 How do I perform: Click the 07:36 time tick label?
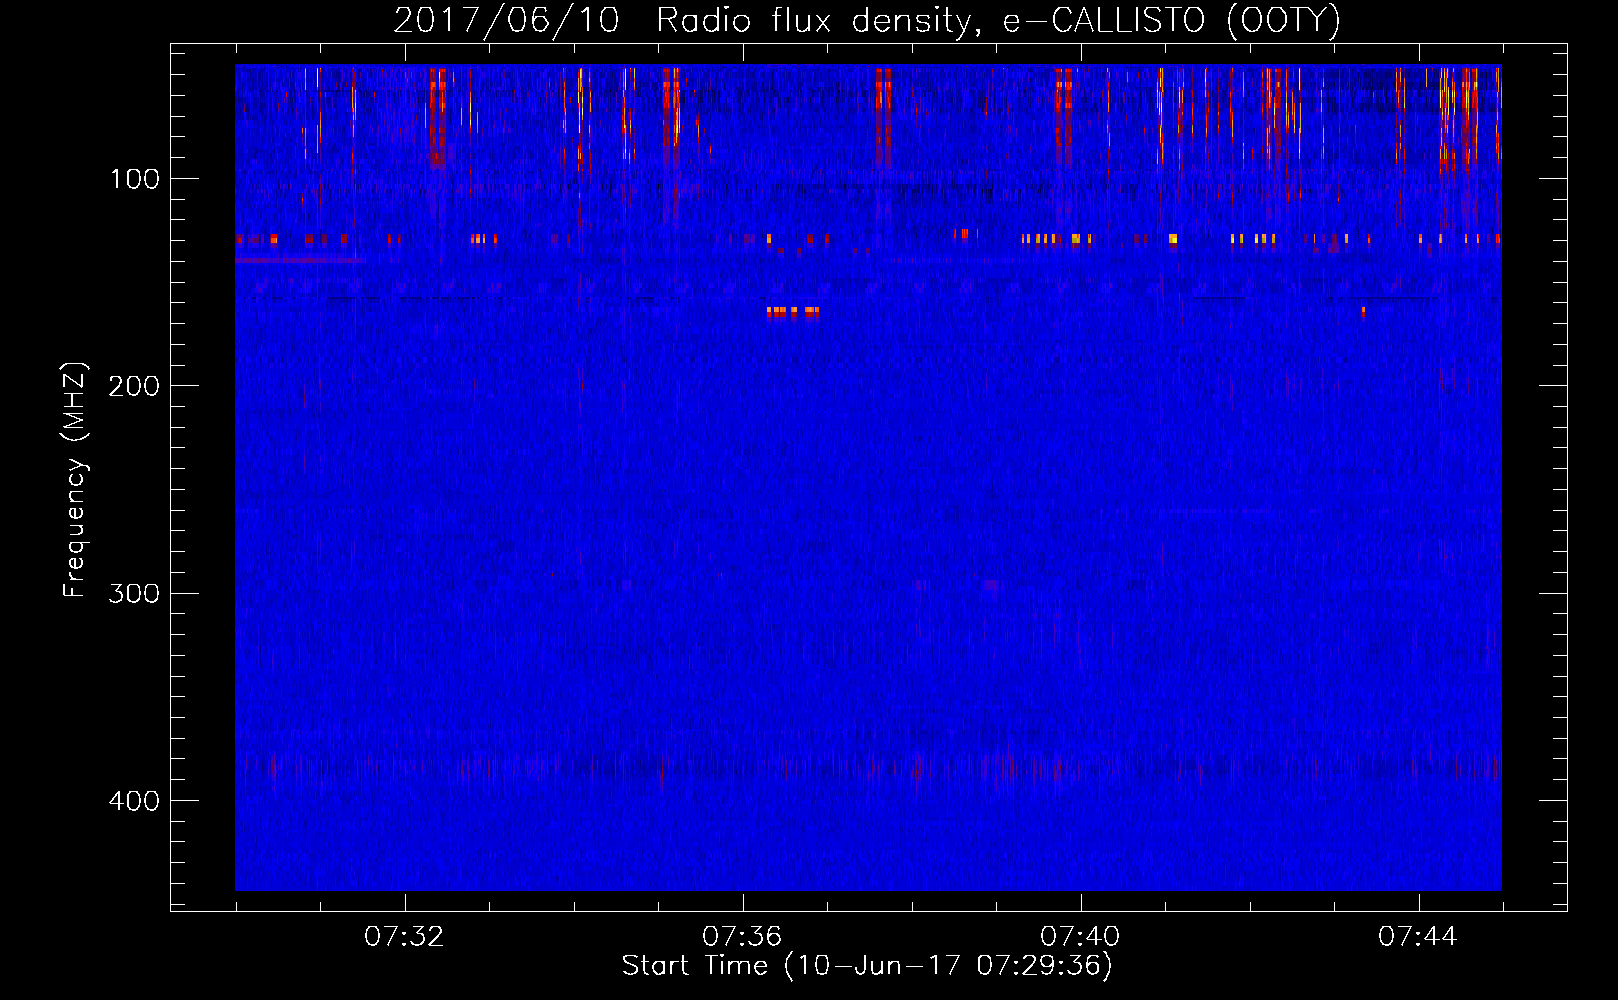742,937
